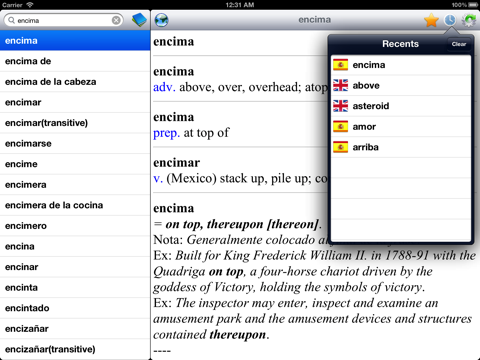Select recent word 'encima' in Recents
480x360 pixels.
[401, 65]
